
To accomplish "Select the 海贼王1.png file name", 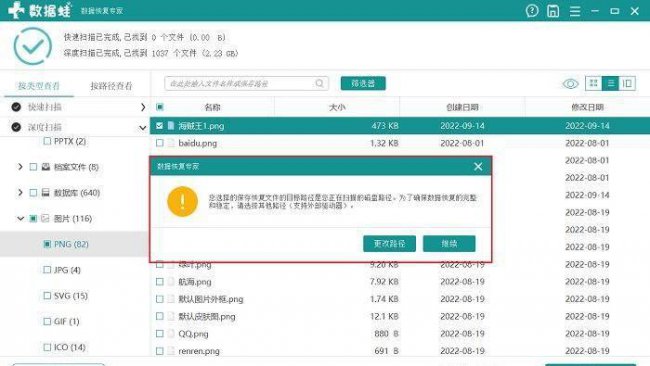I will click(201, 126).
